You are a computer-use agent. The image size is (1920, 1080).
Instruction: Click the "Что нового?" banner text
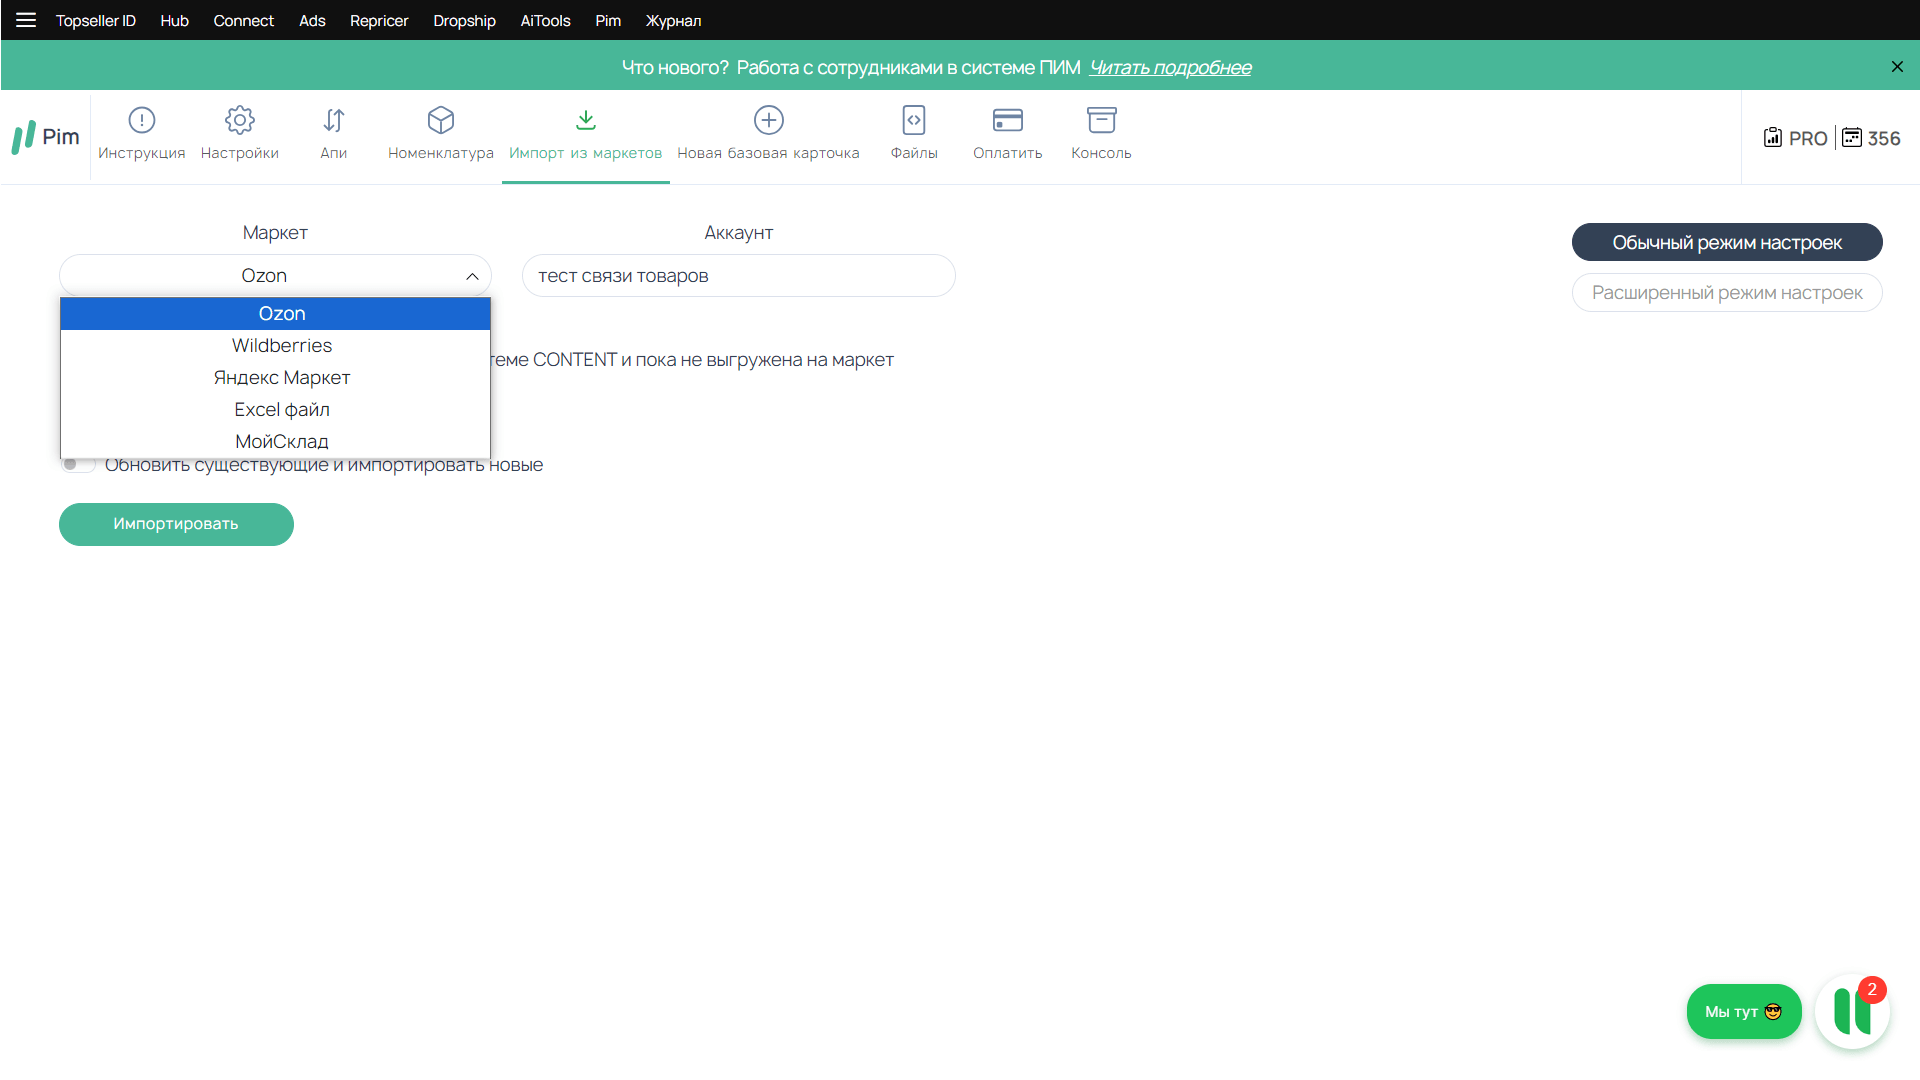tap(675, 67)
